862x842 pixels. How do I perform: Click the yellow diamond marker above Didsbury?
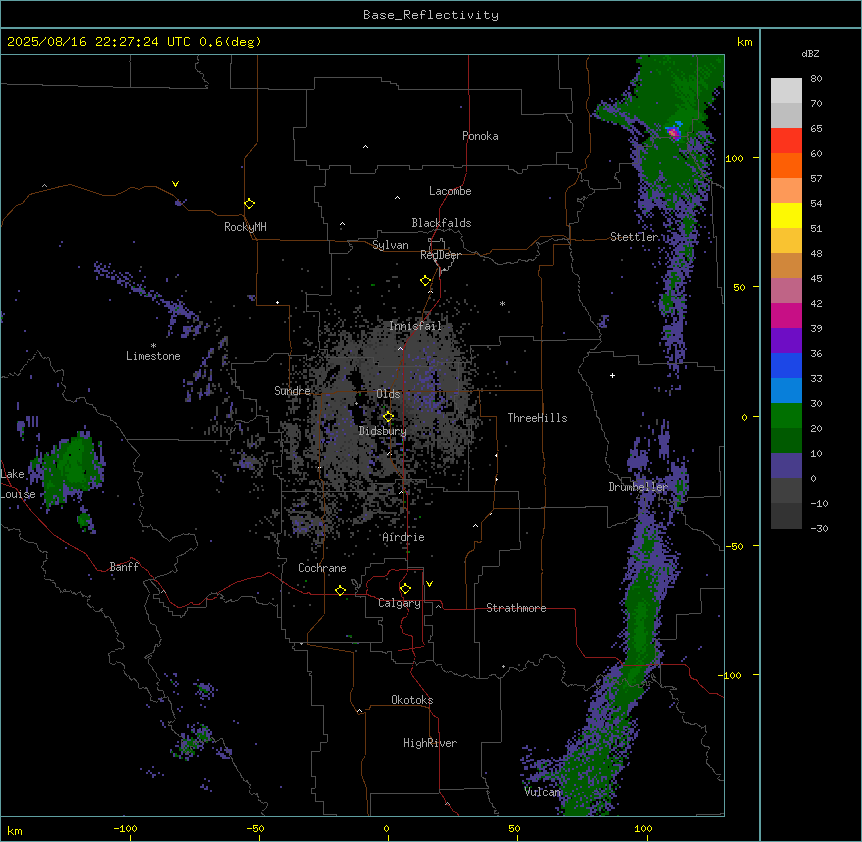click(x=389, y=417)
